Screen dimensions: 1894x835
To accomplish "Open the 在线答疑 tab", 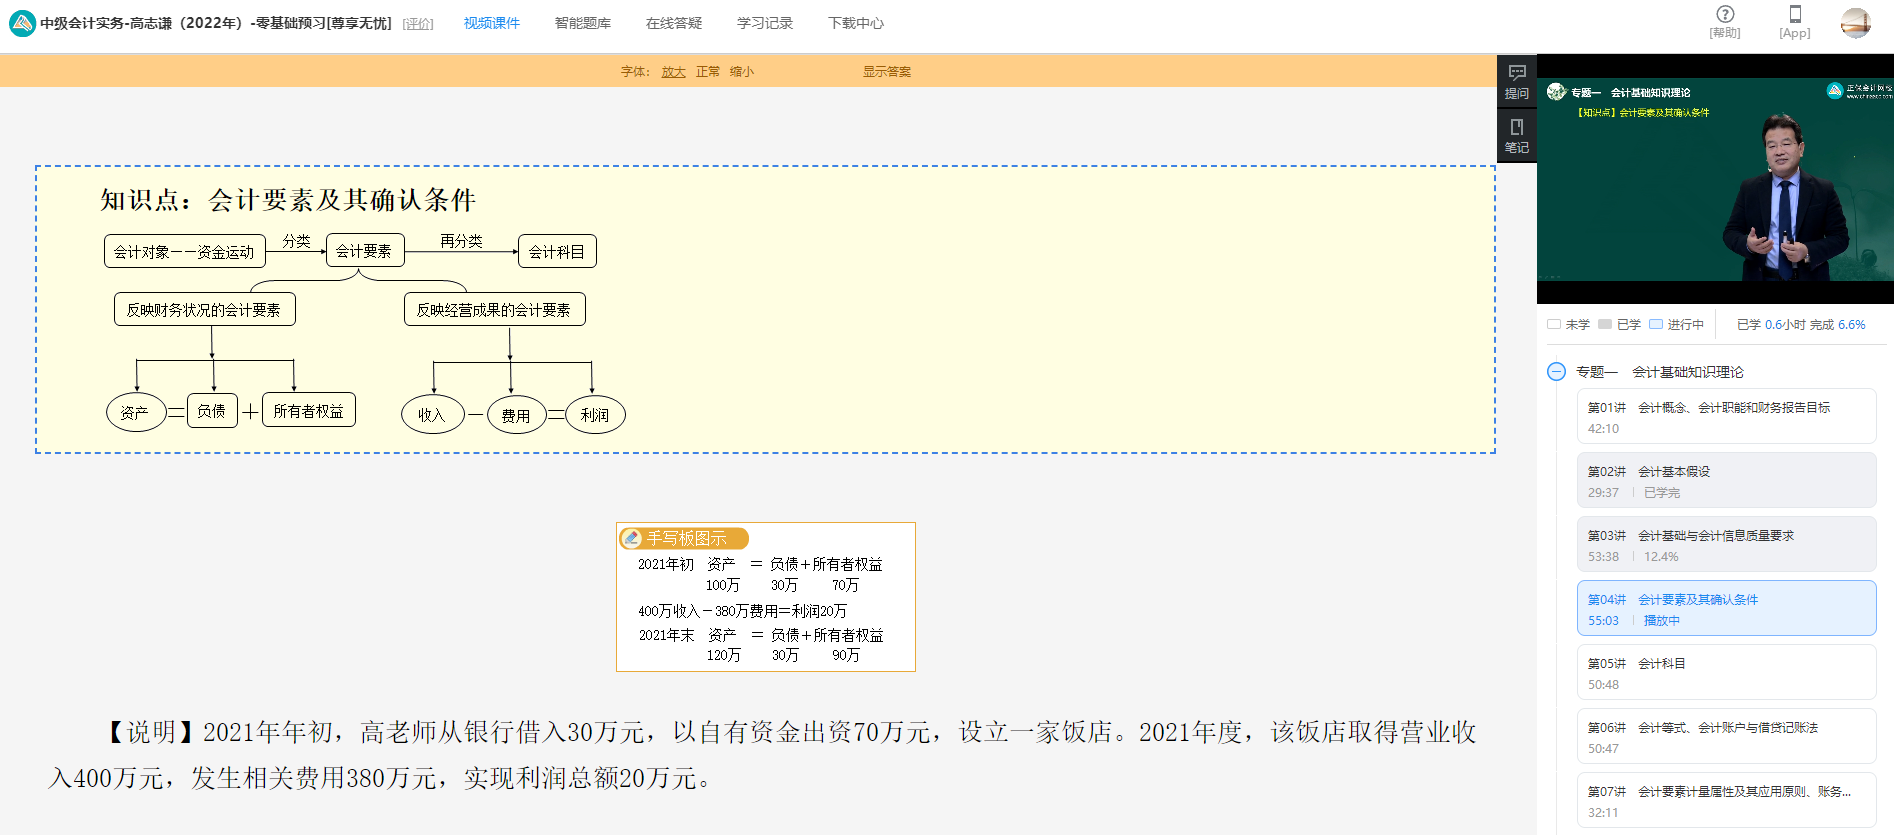I will [674, 23].
